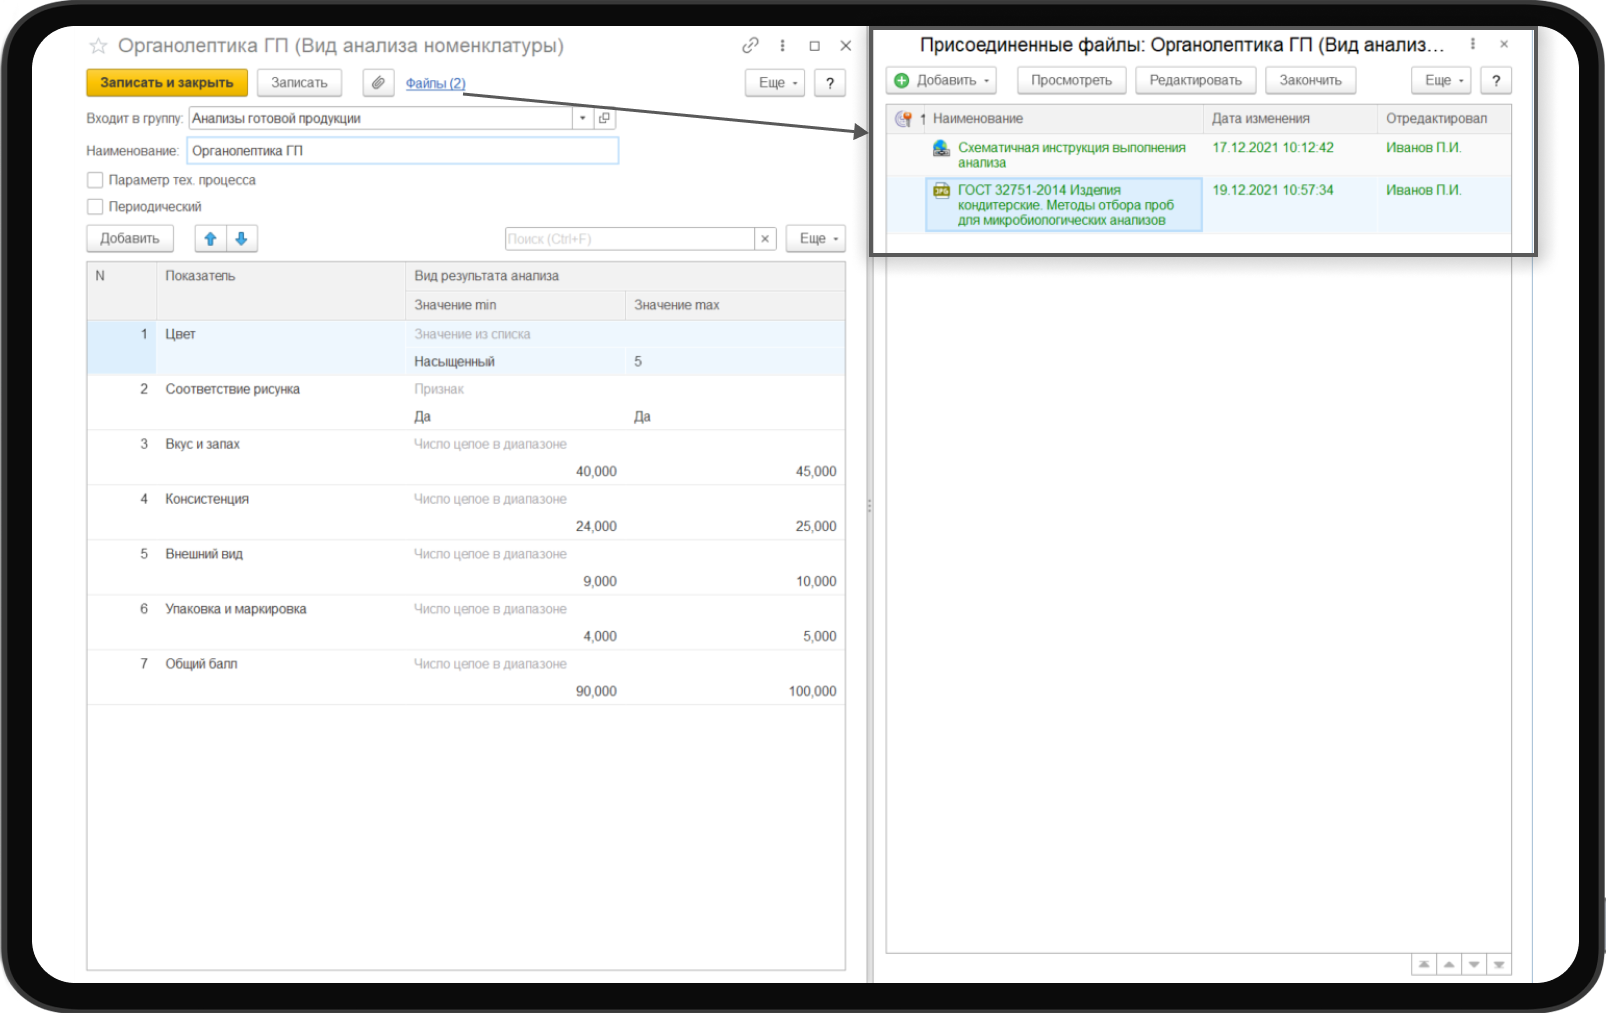The height and width of the screenshot is (1013, 1606).
Task: Select the Цвет indicator row
Action: click(466, 348)
